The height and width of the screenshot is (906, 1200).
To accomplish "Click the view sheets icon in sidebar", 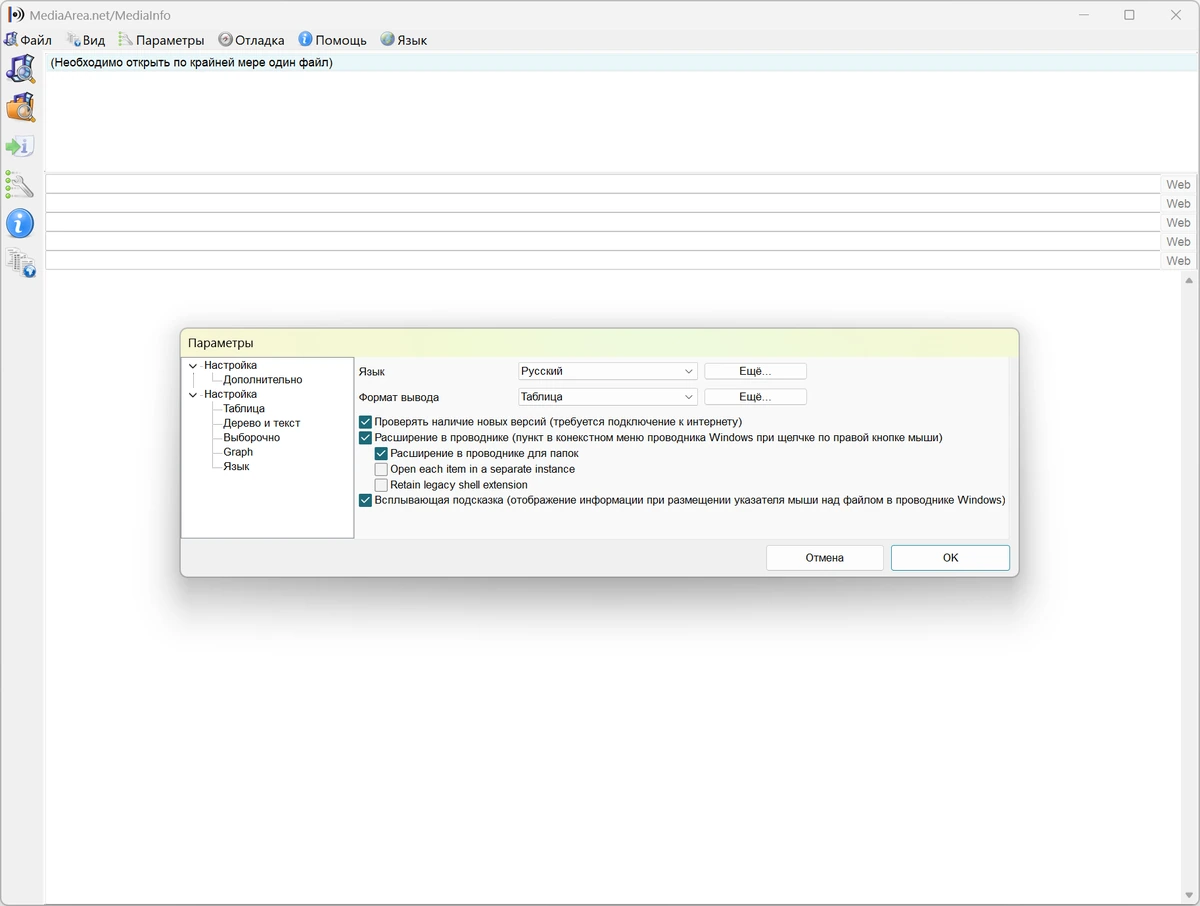I will 20,262.
